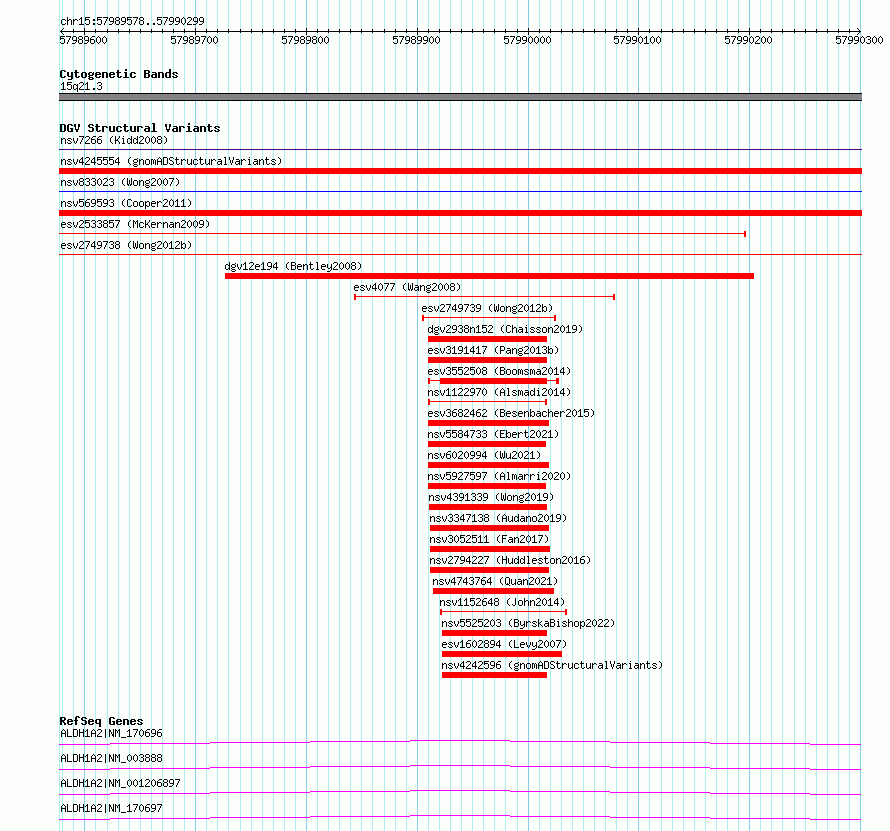Viewport: 890px width, 831px height.
Task: Select the 57989800 ruler coordinate
Action: tap(305, 40)
